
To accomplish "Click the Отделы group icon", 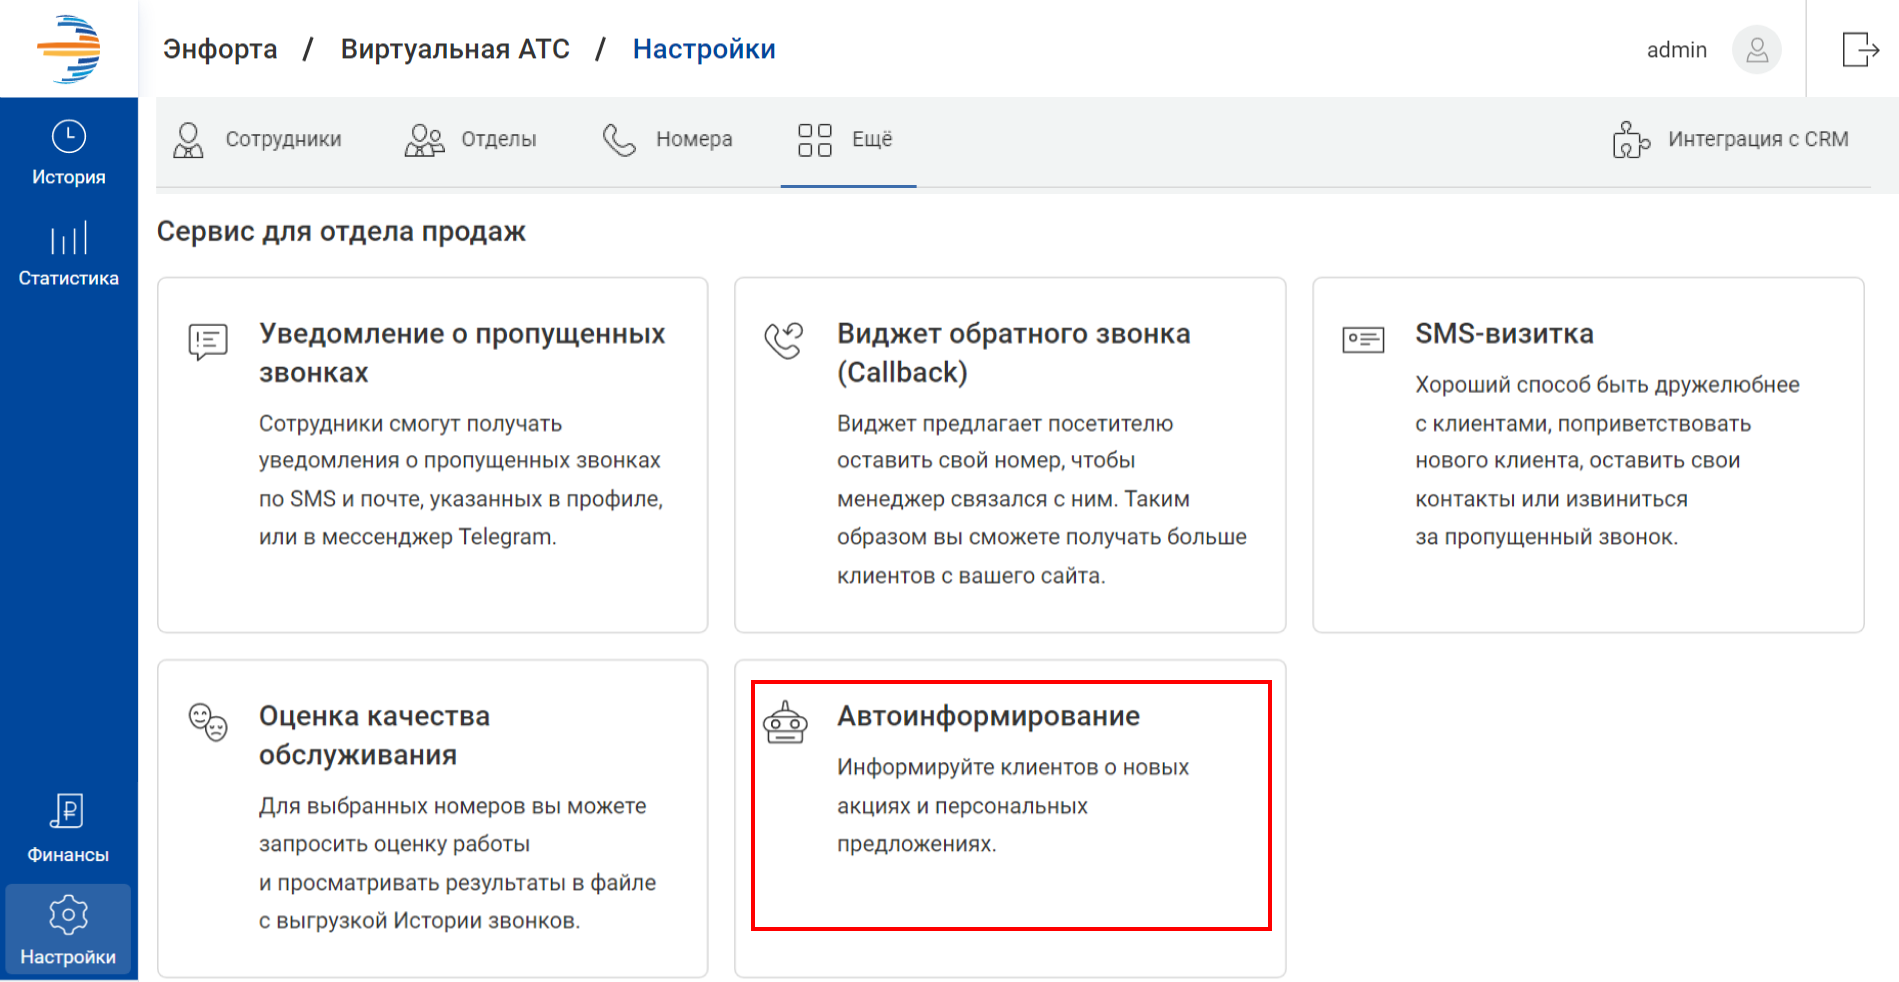I will [x=424, y=140].
